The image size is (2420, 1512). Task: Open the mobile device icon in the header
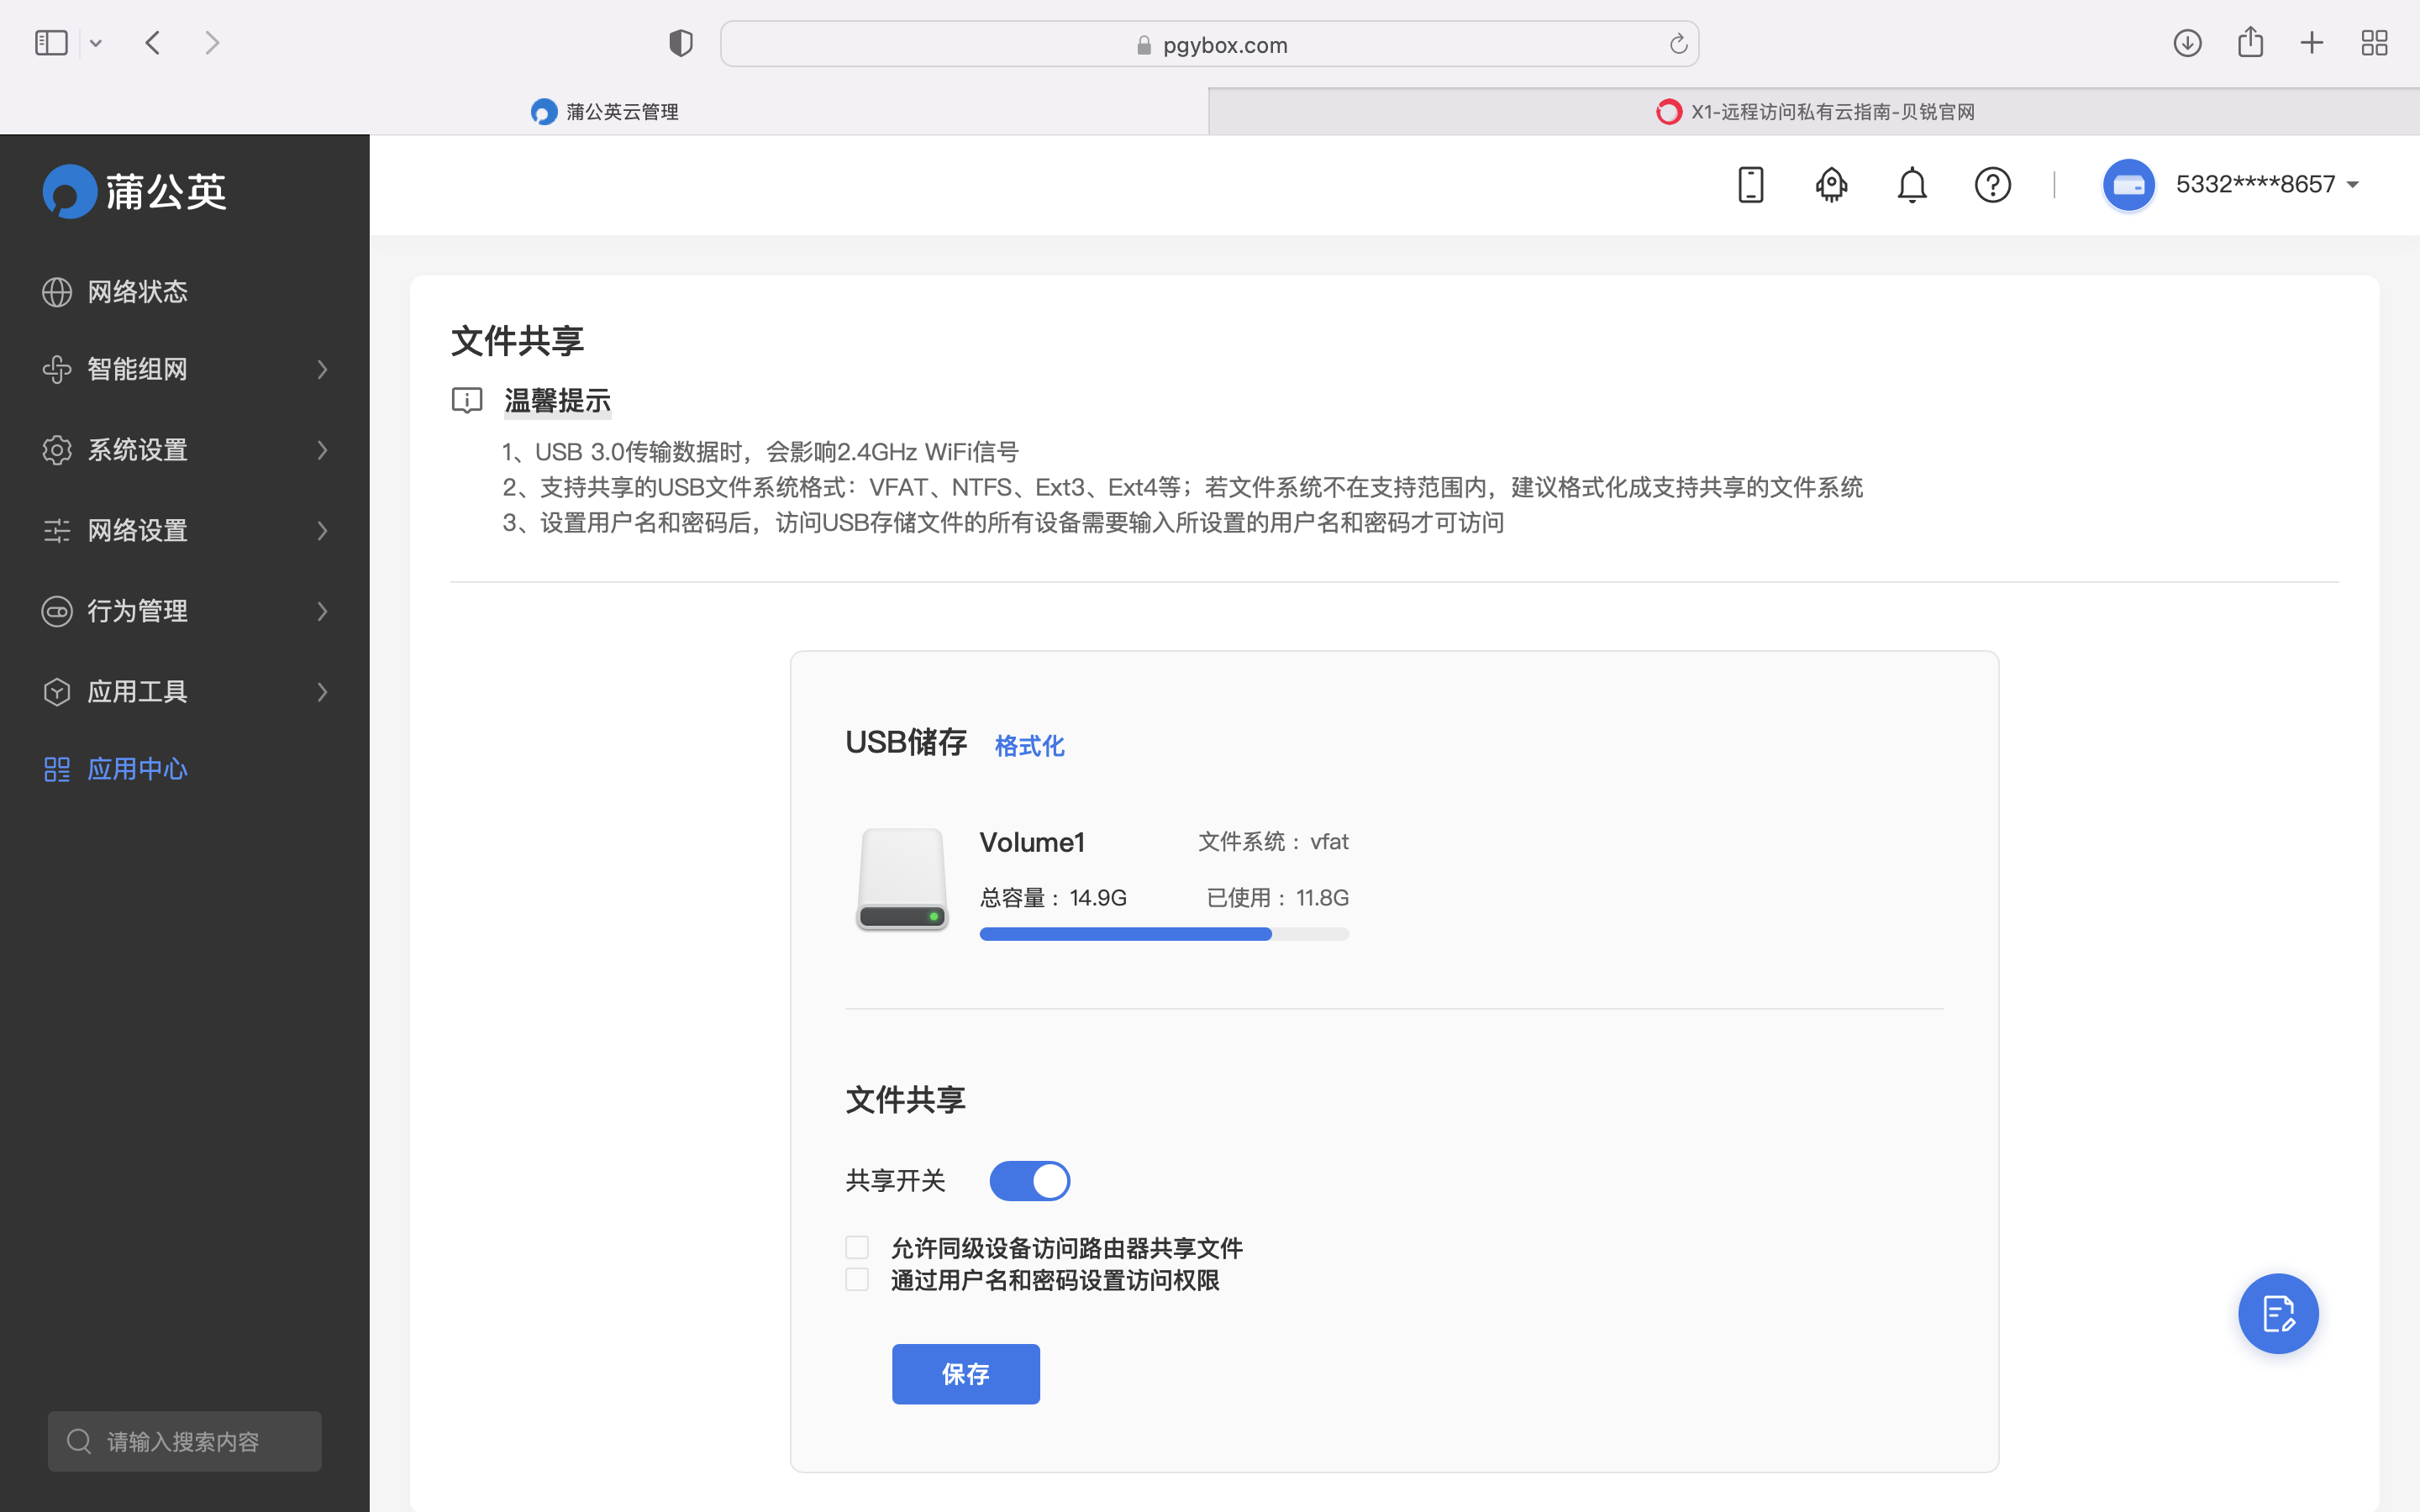pyautogui.click(x=1751, y=185)
